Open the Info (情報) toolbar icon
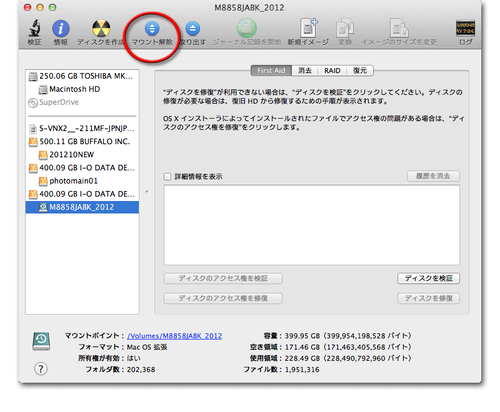This screenshot has height=412, width=500. 61,28
